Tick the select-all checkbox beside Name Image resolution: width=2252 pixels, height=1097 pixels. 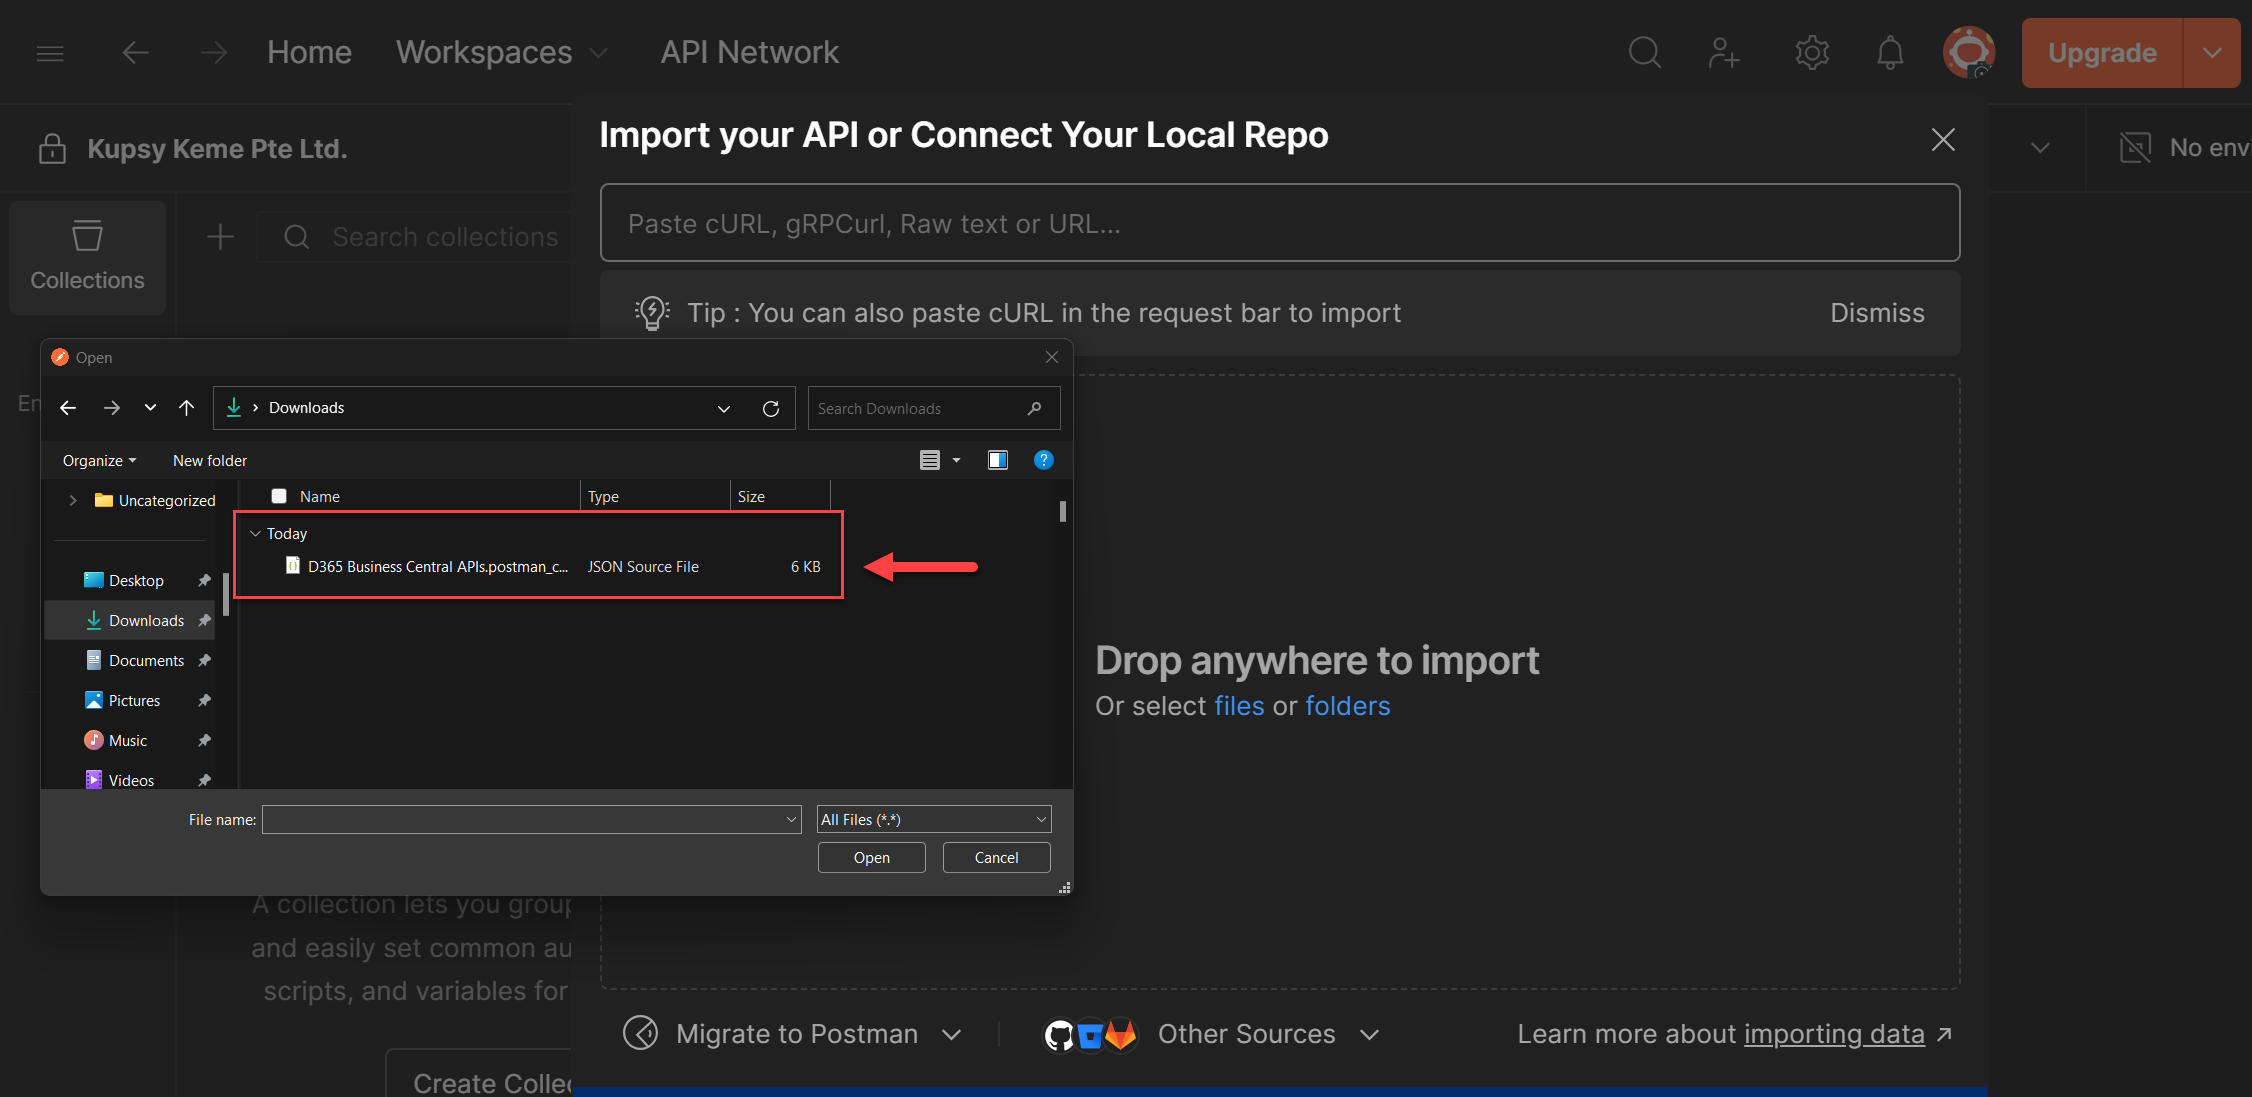(x=279, y=496)
